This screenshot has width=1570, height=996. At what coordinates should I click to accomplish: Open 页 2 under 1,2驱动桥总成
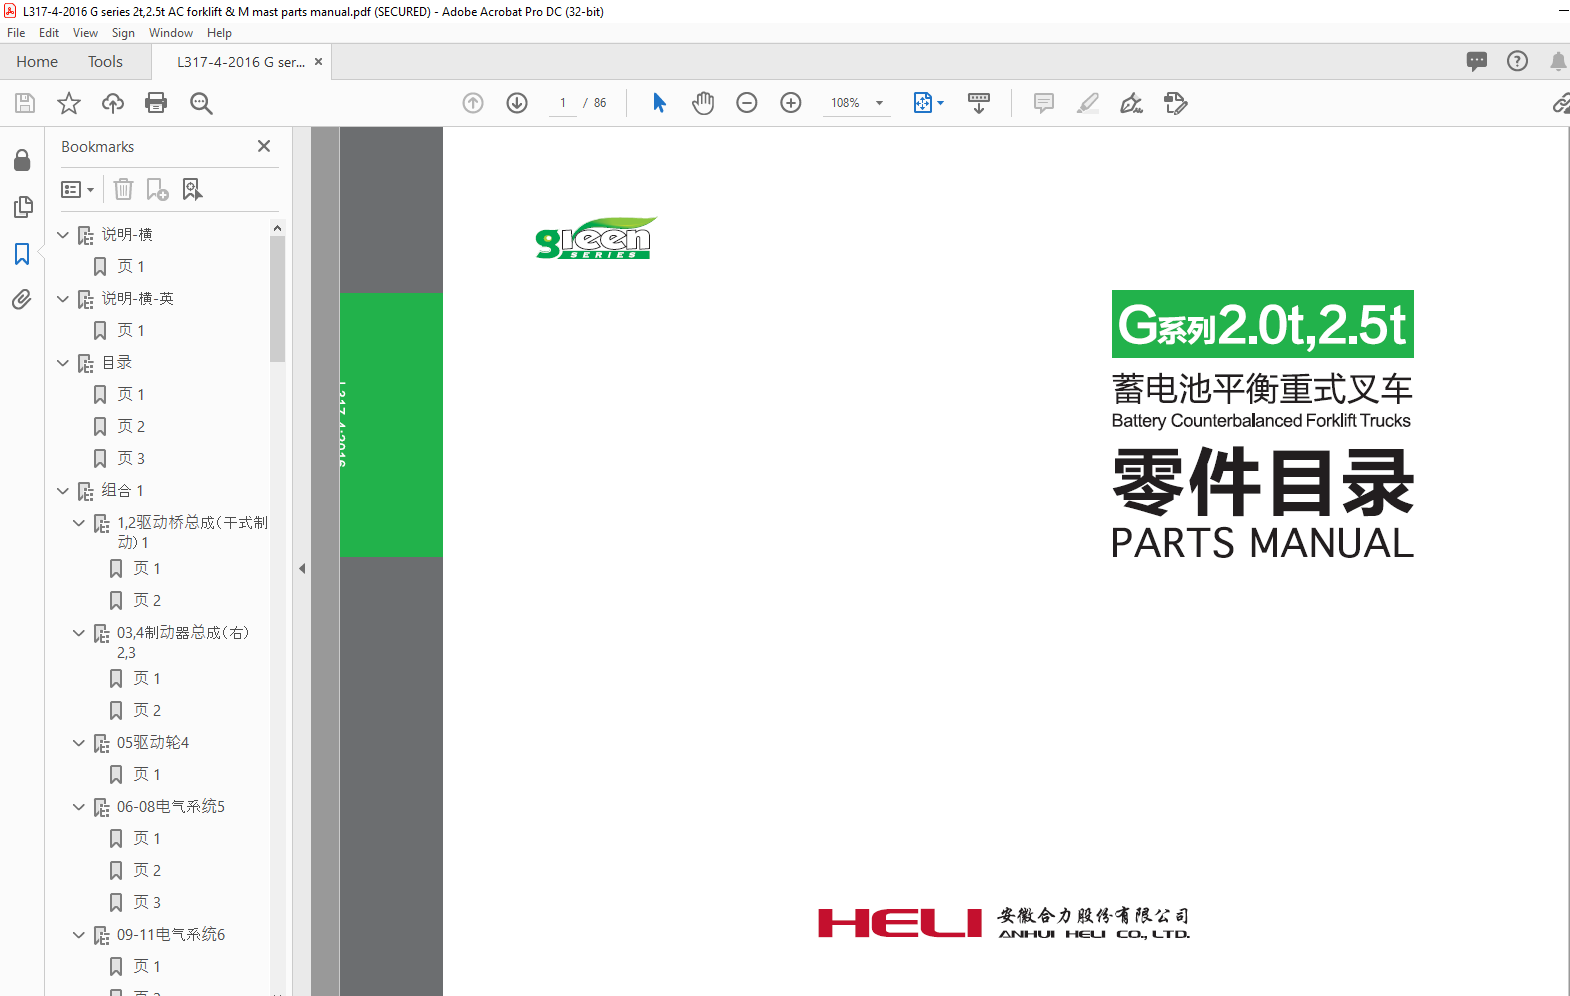(x=147, y=600)
